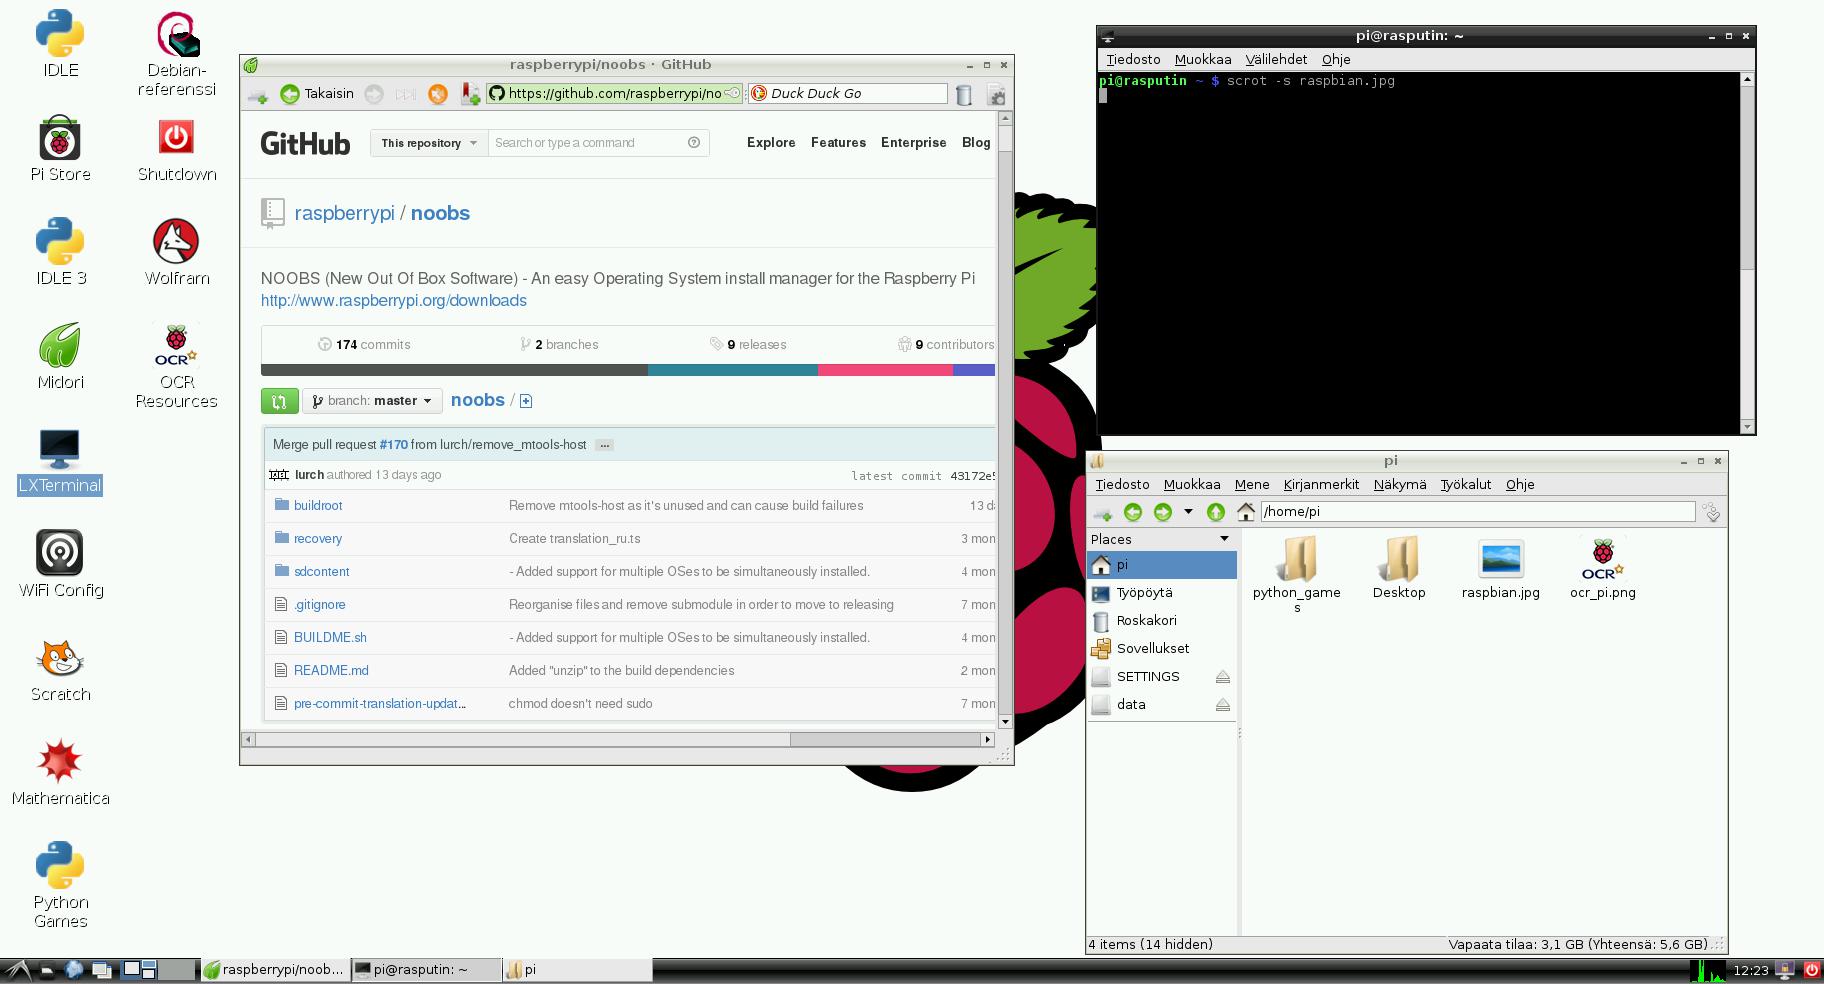
Task: Click the red power icon in system tray
Action: coord(1811,969)
